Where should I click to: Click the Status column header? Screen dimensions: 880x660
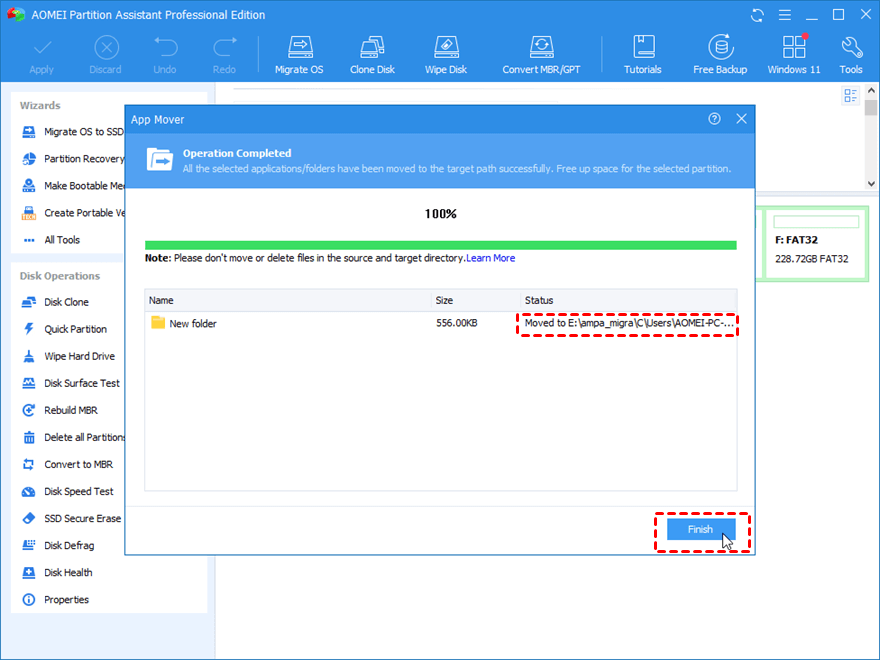[629, 300]
